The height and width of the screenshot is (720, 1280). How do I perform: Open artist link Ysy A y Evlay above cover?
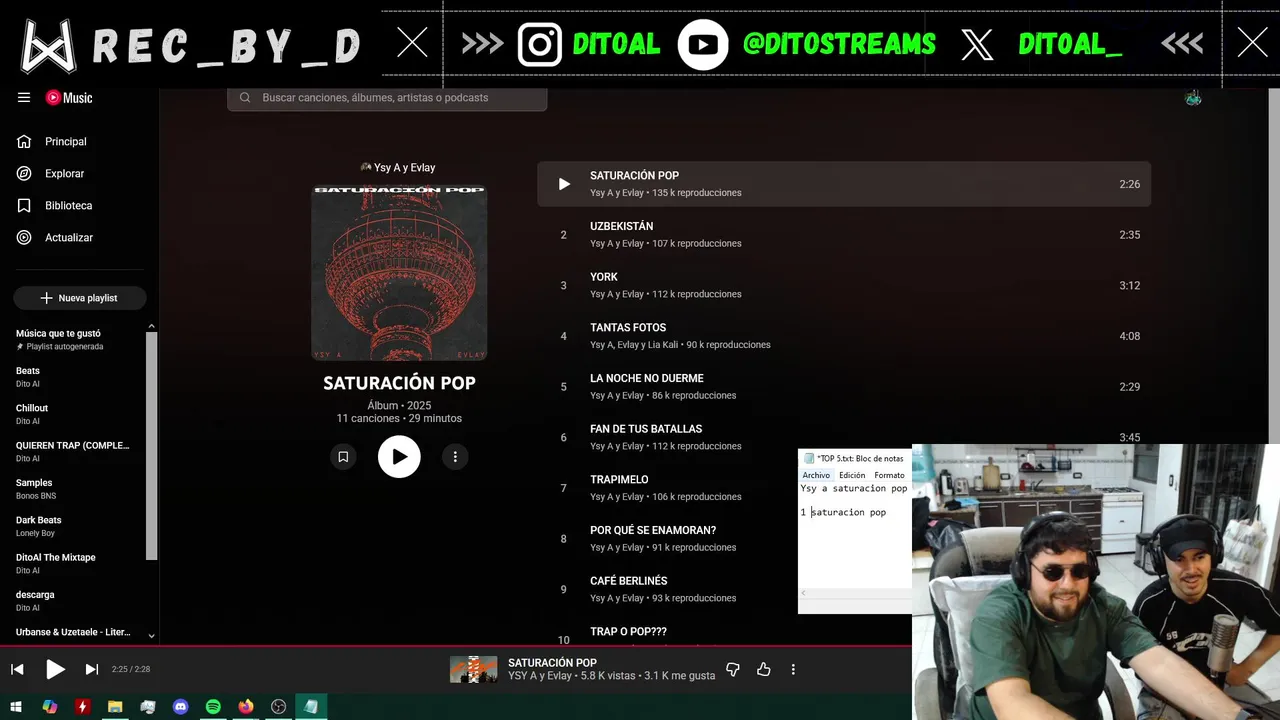[x=404, y=168]
